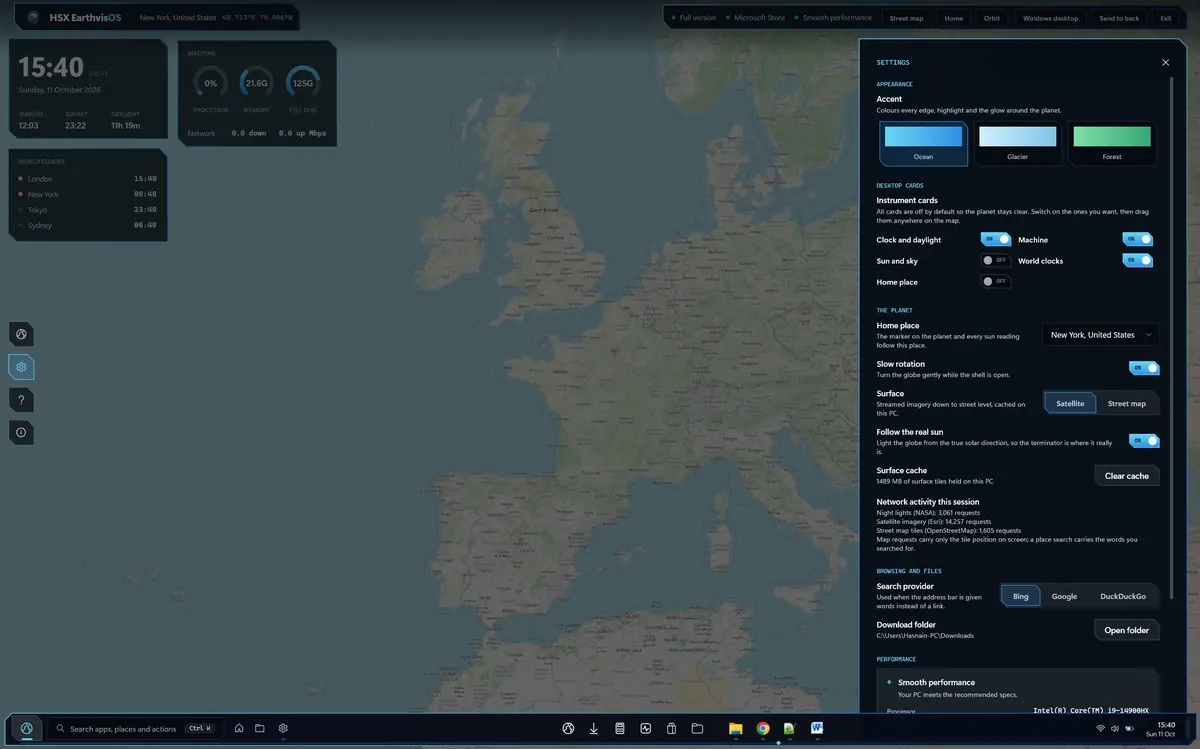The width and height of the screenshot is (1200, 749).
Task: Go to the home icon in the dock
Action: 239,728
